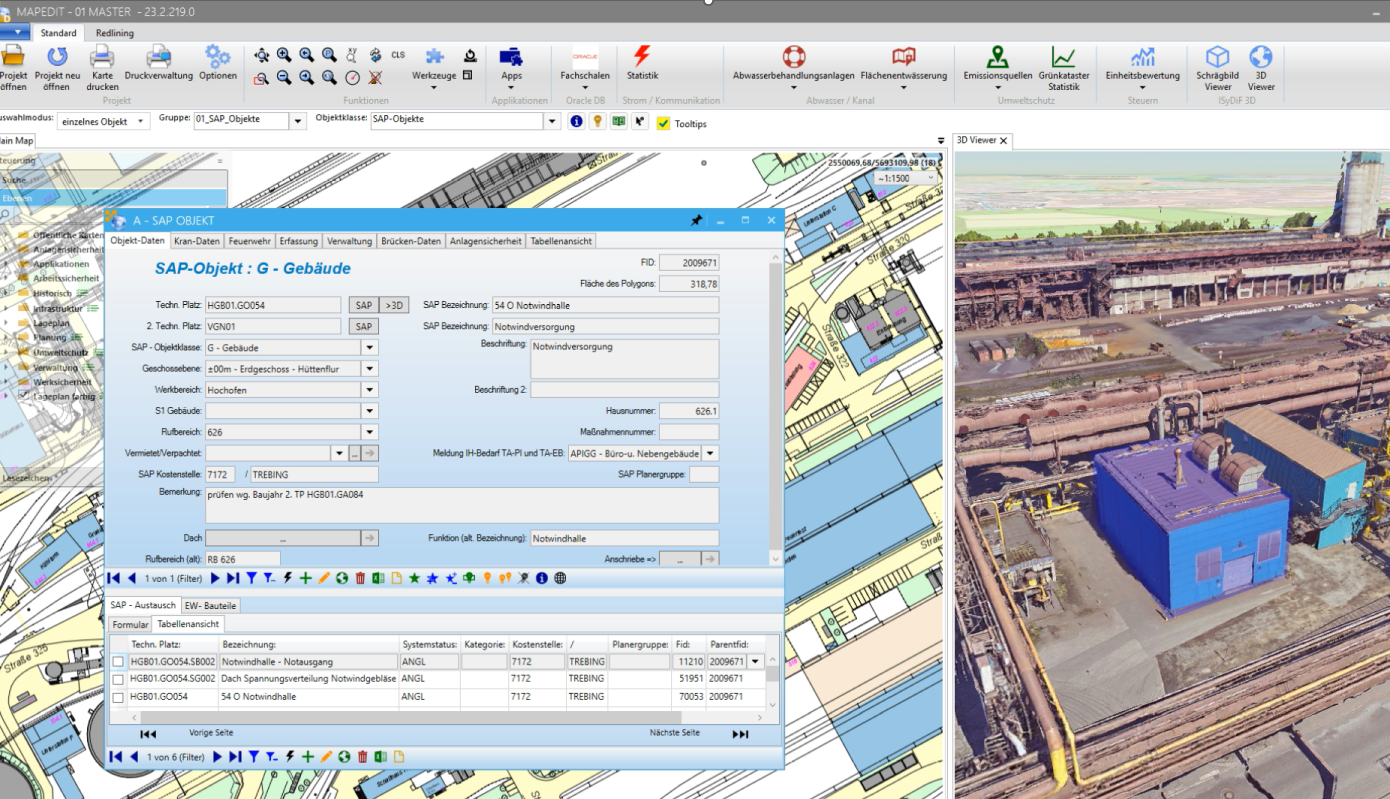1390x799 pixels.
Task: Click the Emissionsquellen icon
Action: (997, 57)
